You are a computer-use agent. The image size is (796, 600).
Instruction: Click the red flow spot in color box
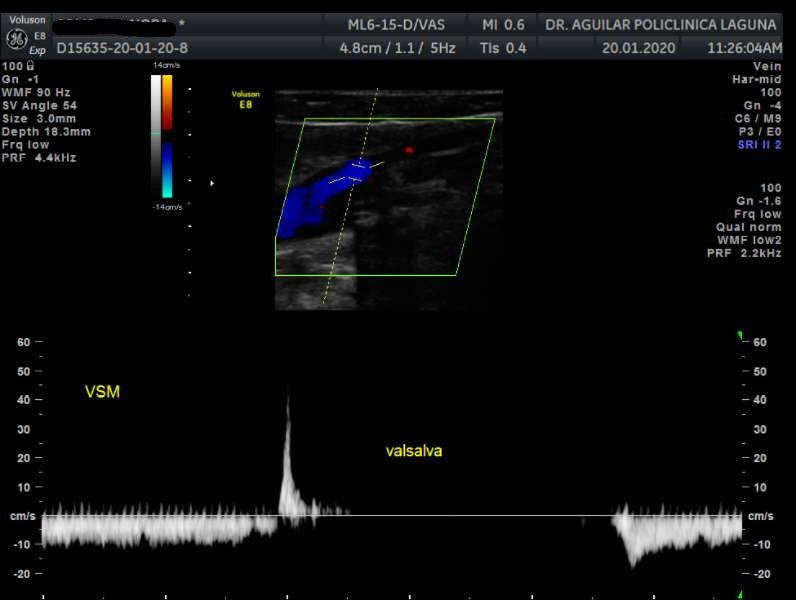click(x=408, y=150)
